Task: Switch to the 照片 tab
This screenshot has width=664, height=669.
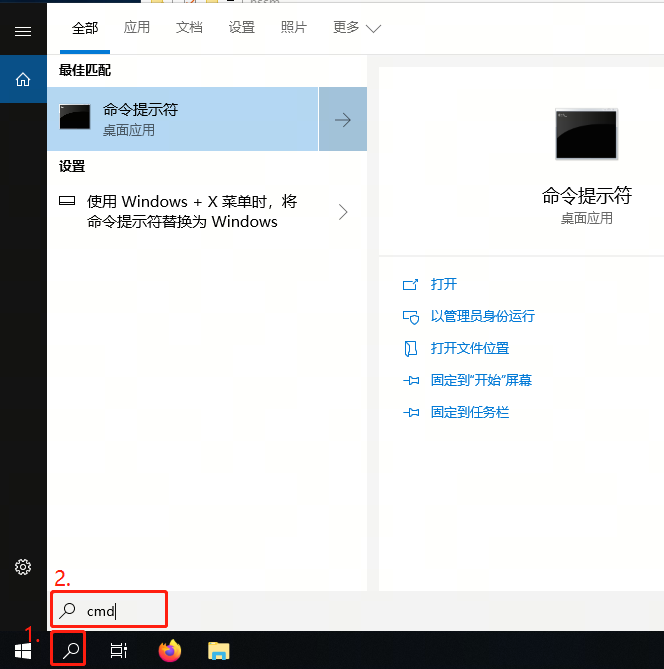Action: point(294,27)
